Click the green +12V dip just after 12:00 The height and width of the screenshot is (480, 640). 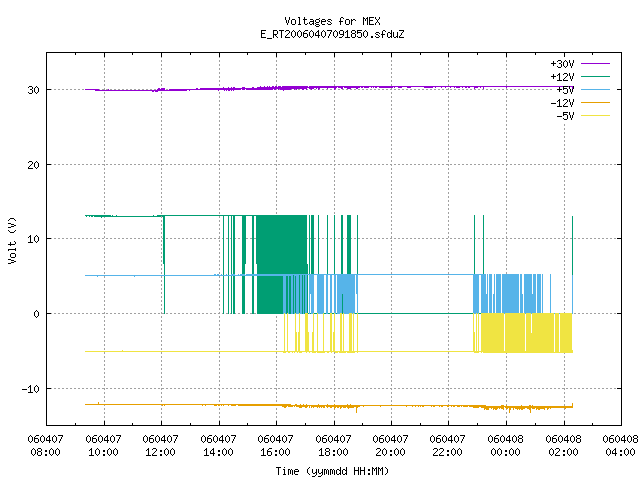pyautogui.click(x=164, y=264)
